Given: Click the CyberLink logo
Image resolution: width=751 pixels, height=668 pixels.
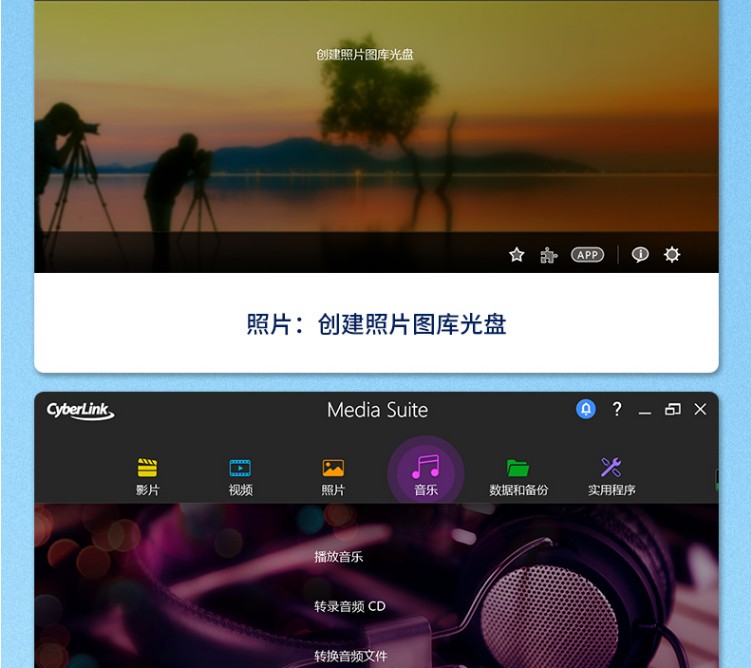Looking at the screenshot, I should [80, 411].
